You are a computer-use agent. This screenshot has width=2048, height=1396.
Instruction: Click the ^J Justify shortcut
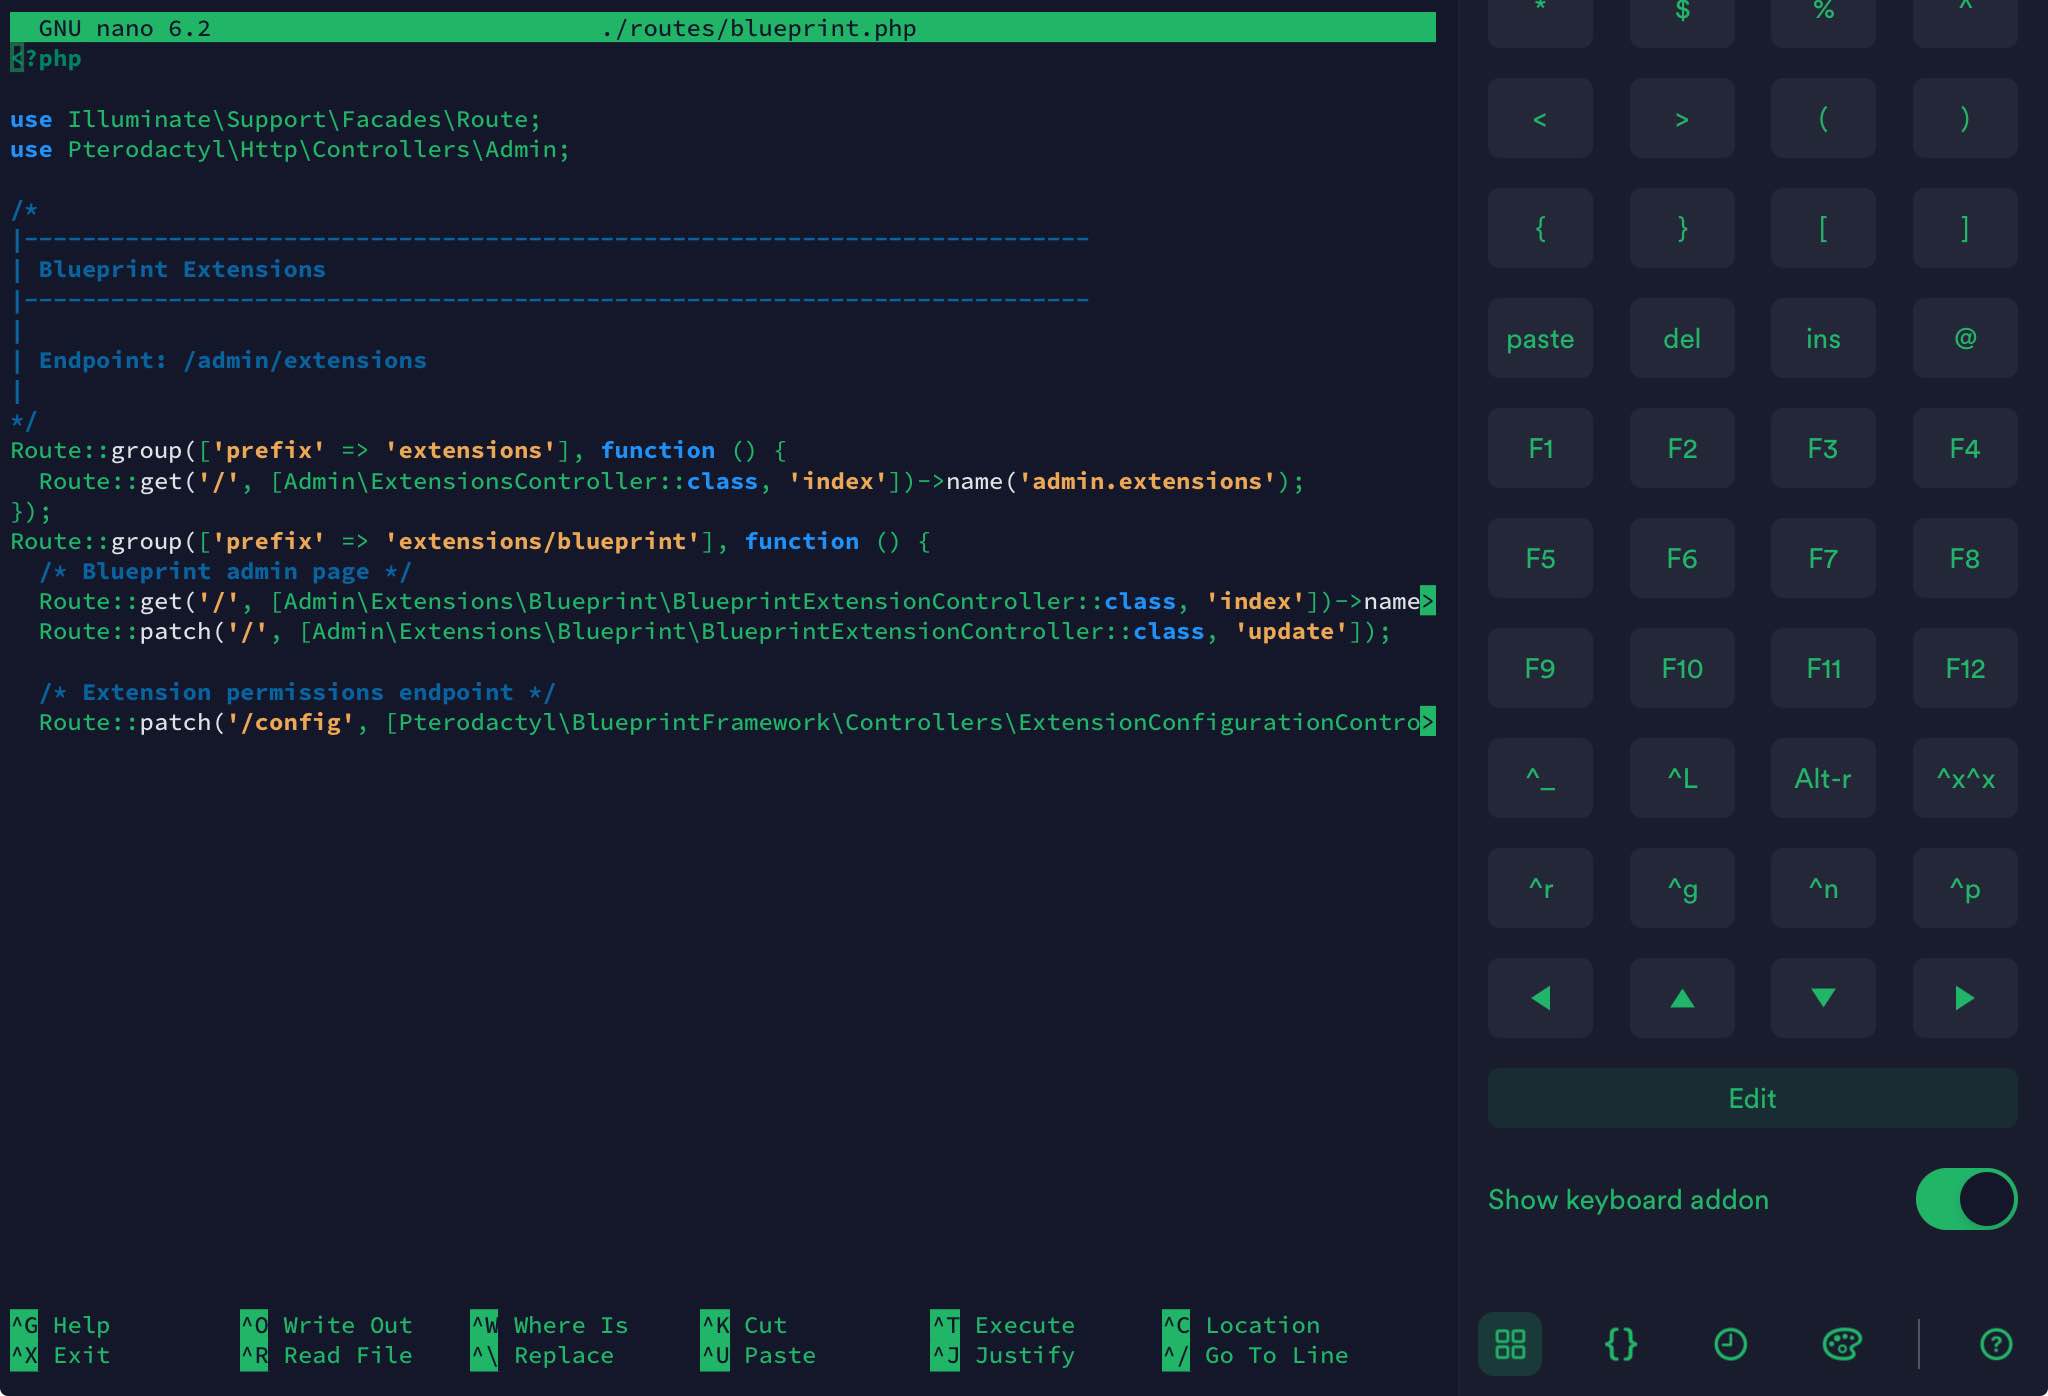pyautogui.click(x=1003, y=1355)
